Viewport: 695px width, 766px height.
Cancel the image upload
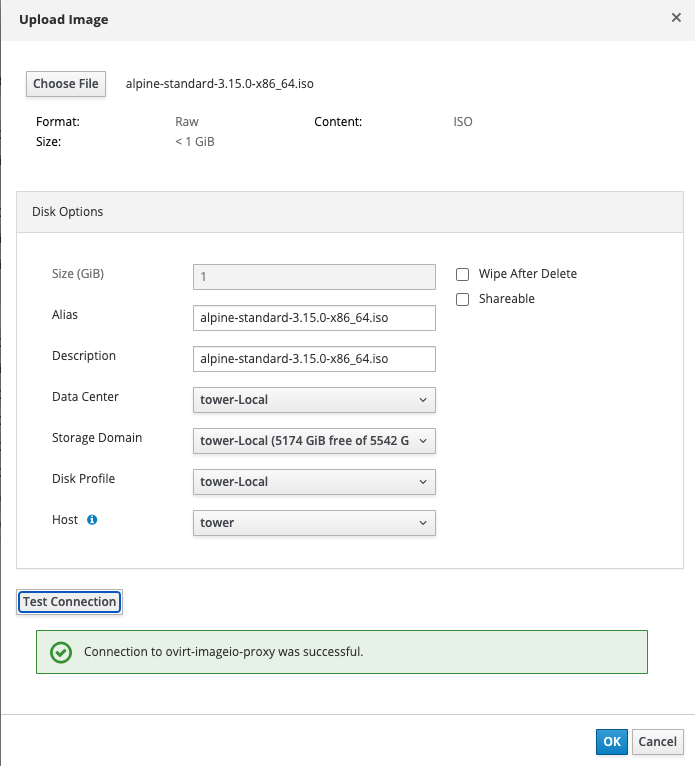[x=657, y=742]
